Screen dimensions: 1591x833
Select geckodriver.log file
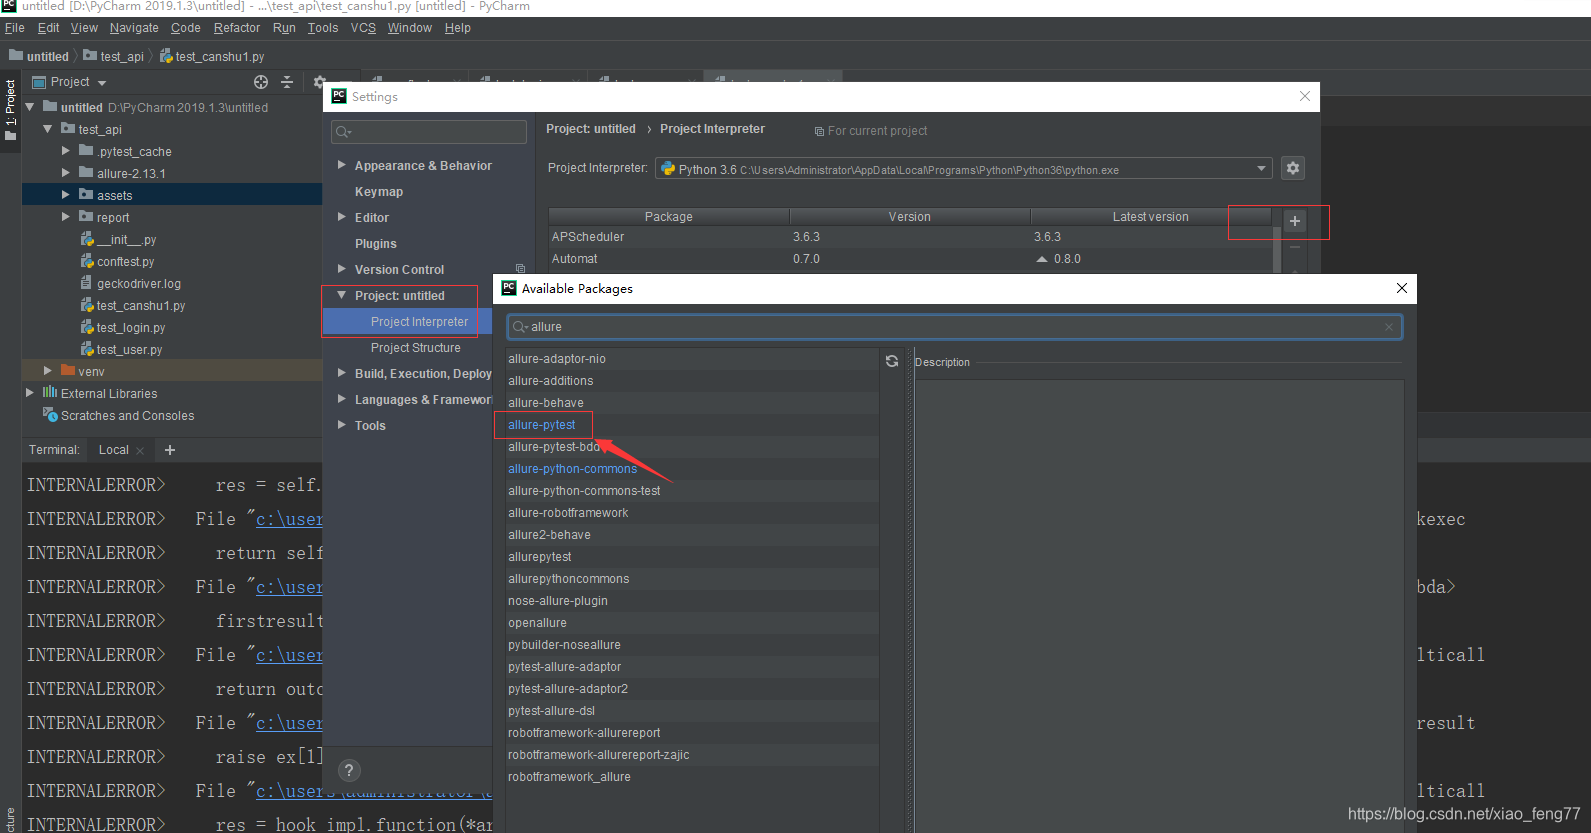point(139,284)
